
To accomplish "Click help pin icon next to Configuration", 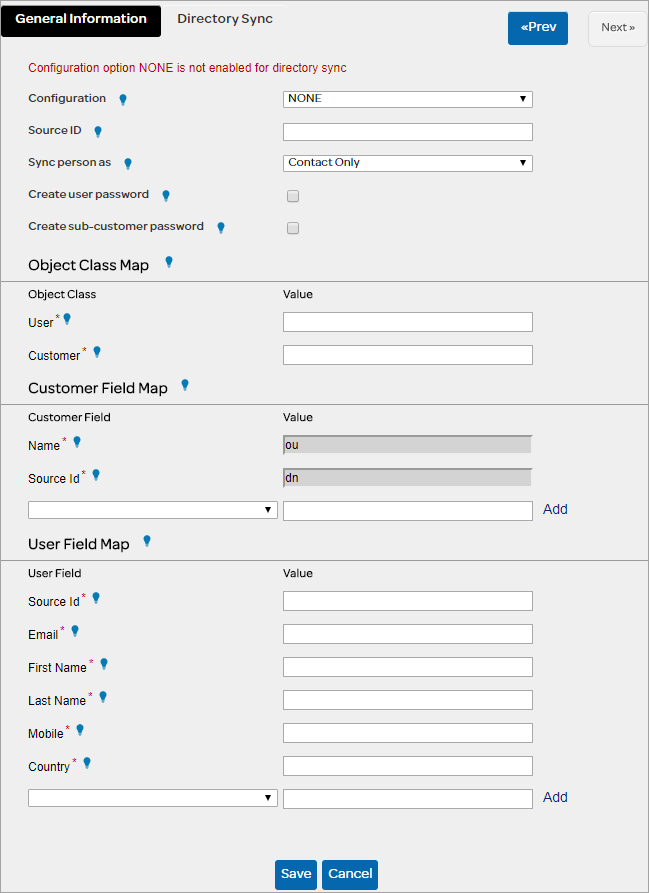I will click(x=123, y=99).
